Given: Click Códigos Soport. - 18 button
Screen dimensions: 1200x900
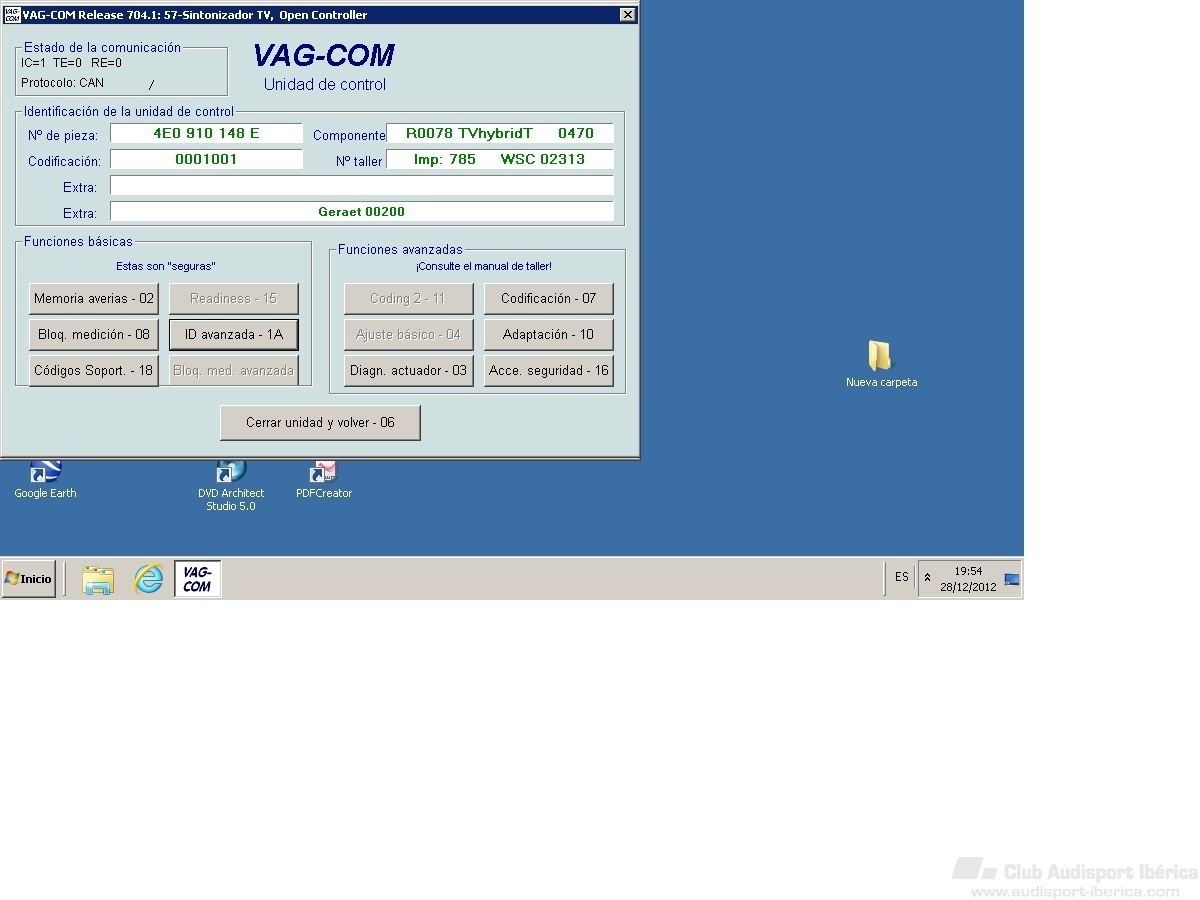Looking at the screenshot, I should [94, 371].
